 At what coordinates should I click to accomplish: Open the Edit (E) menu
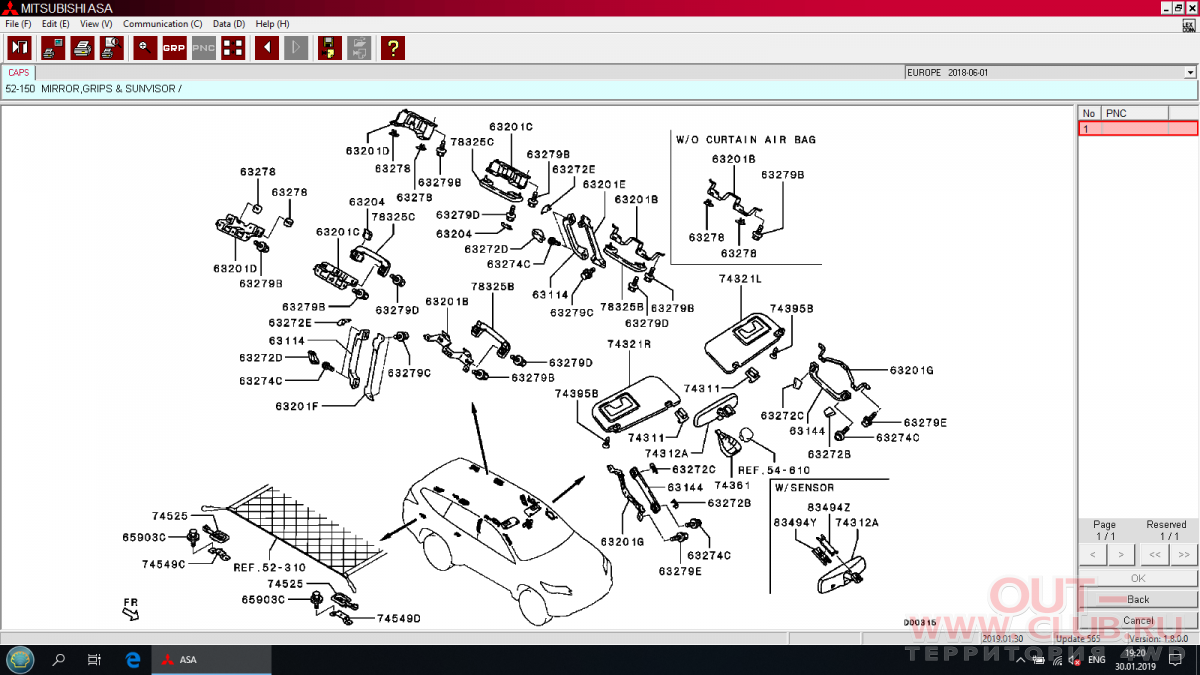(56, 23)
